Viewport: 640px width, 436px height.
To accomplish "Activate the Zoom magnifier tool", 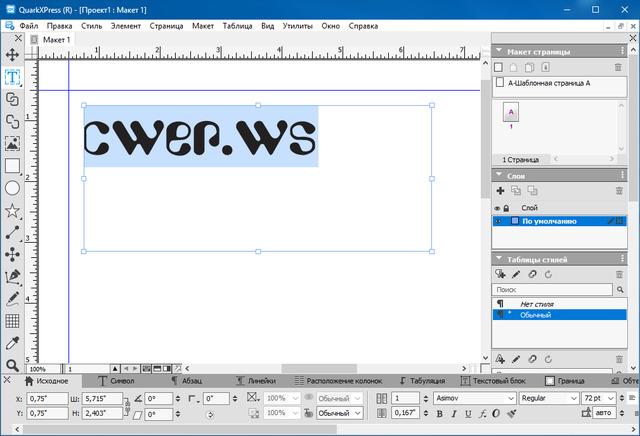I will point(13,365).
